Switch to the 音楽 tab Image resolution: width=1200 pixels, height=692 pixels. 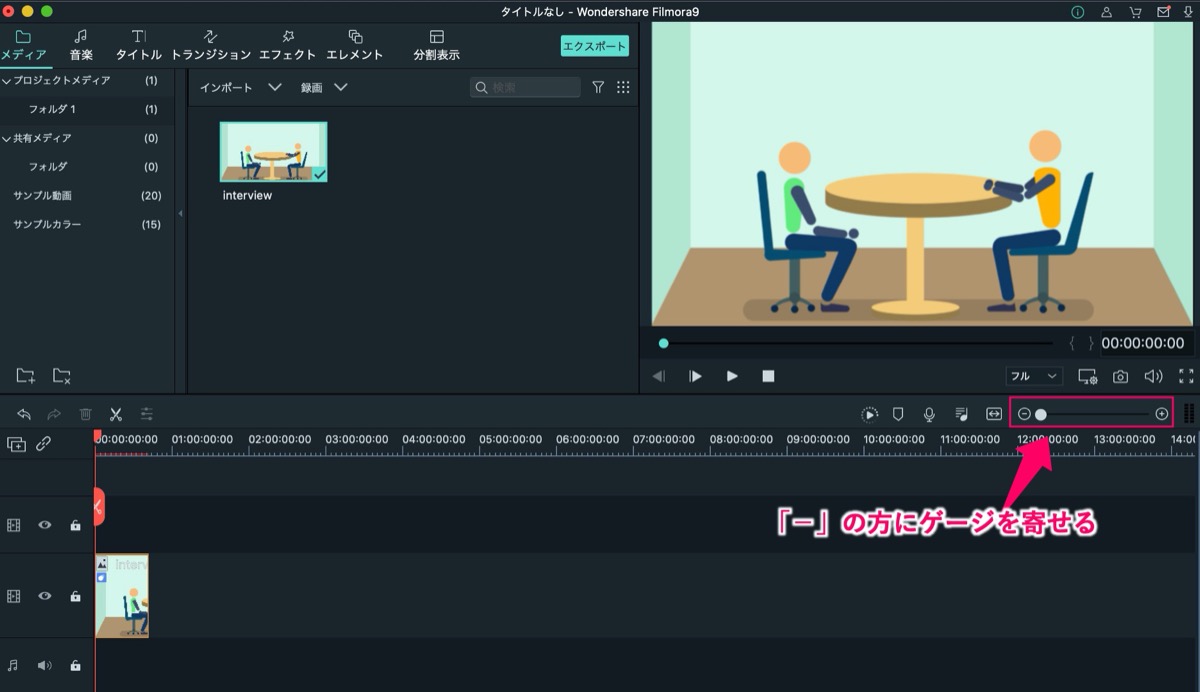point(81,46)
